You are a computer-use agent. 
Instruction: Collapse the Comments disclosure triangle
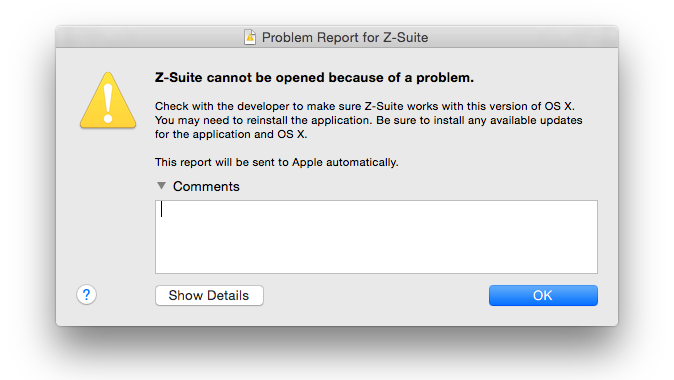(161, 186)
